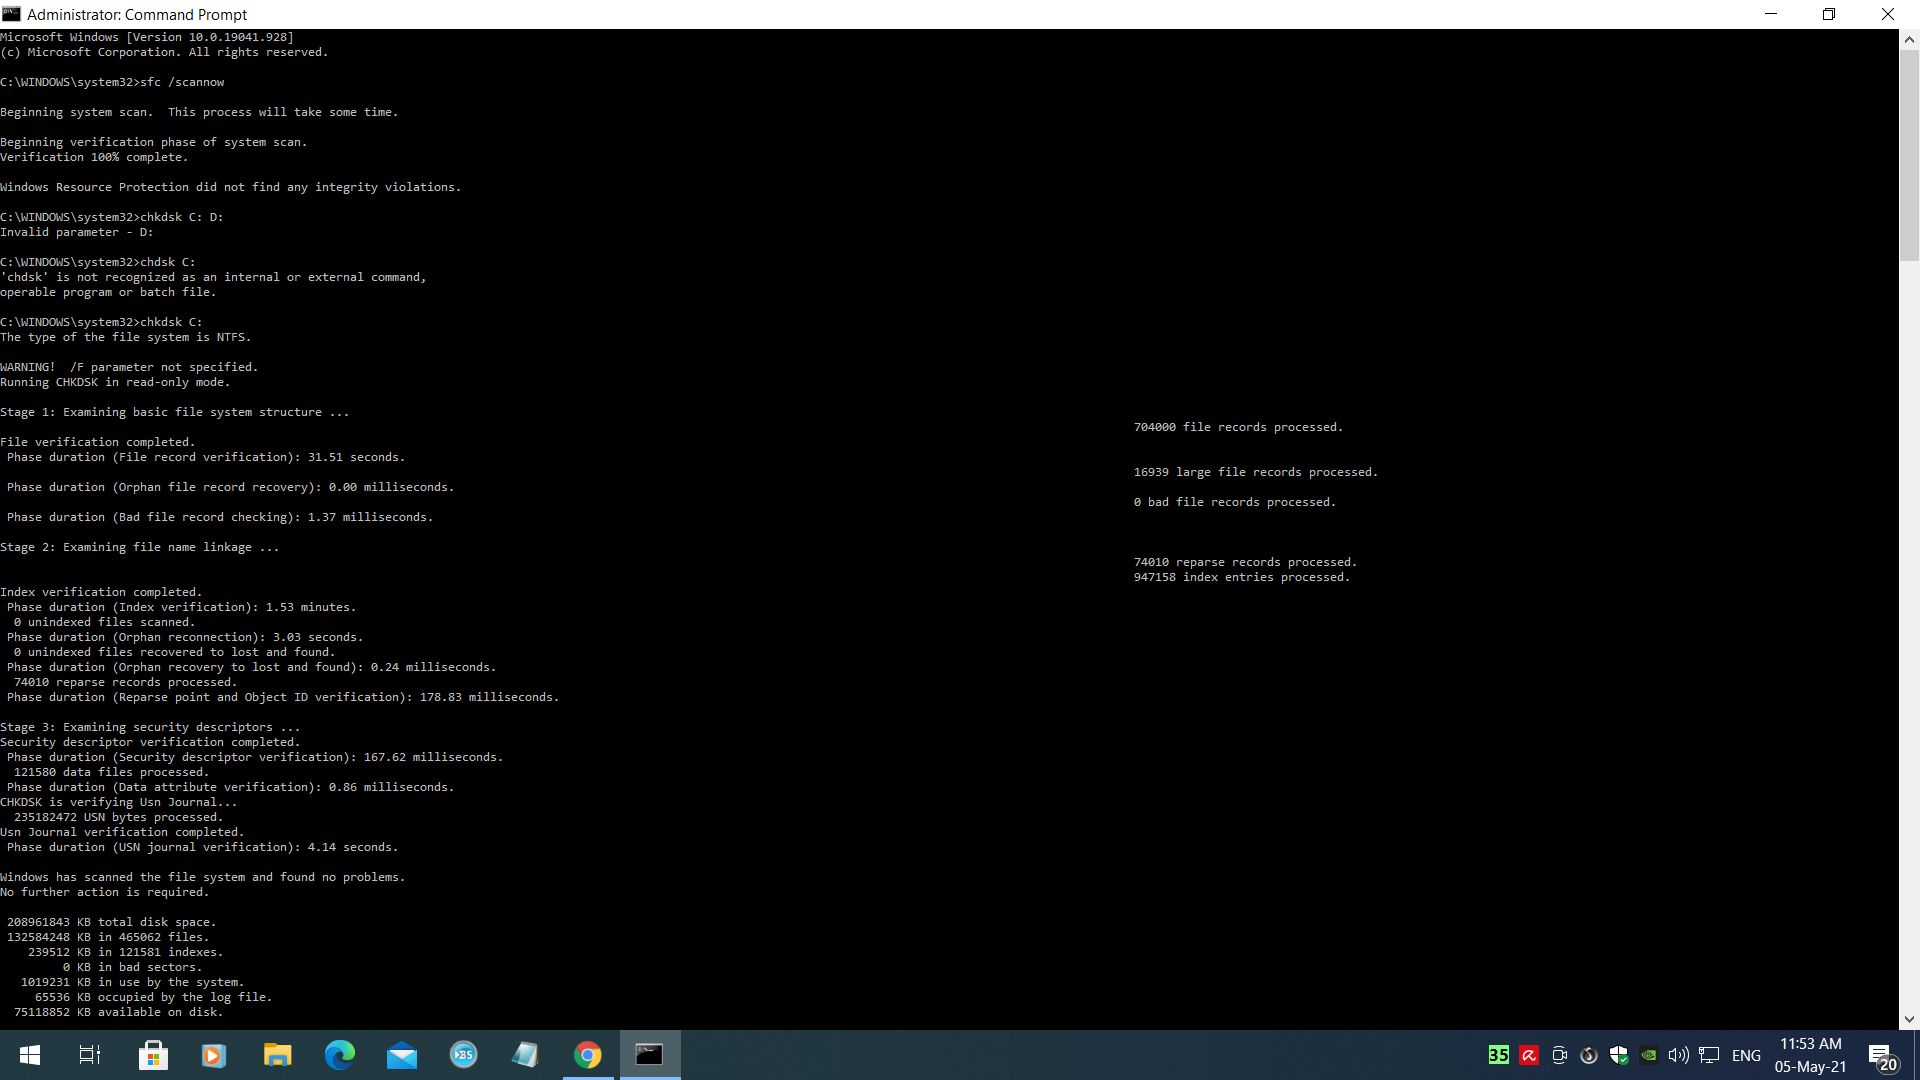Click the Command Prompt taskbar icon

pyautogui.click(x=650, y=1055)
